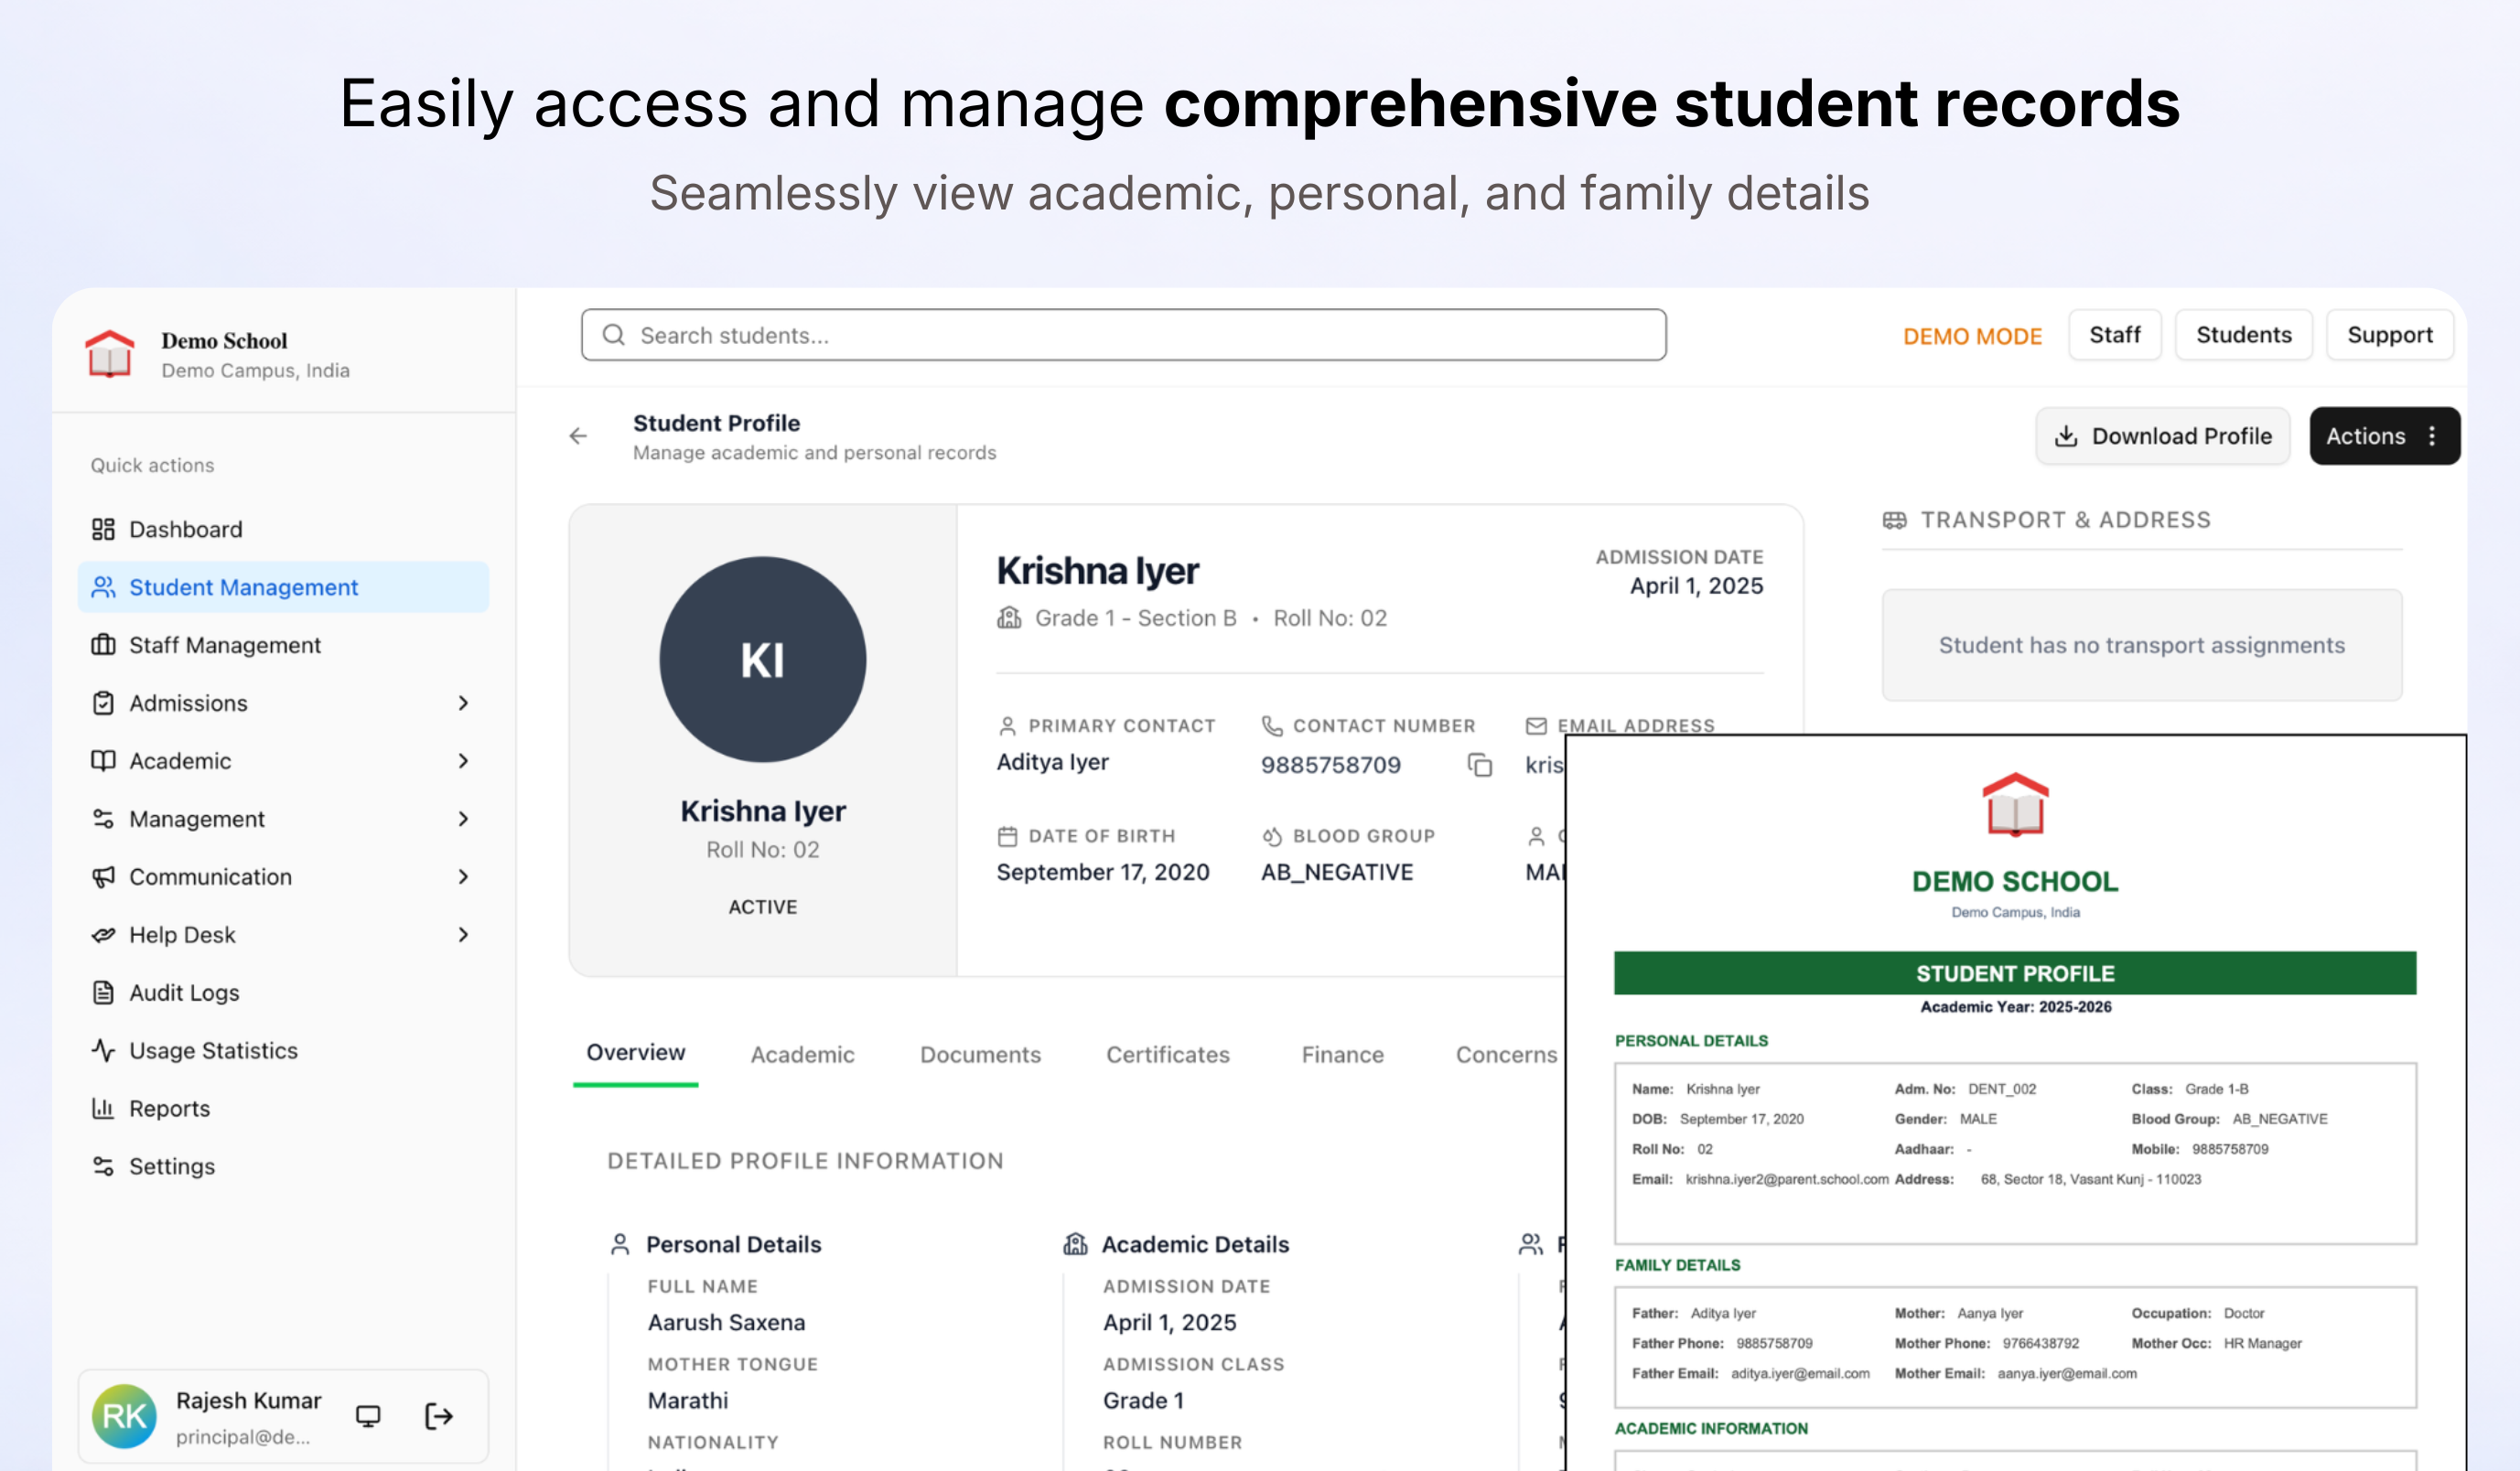Image resolution: width=2520 pixels, height=1471 pixels.
Task: Open Dashboard from the sidebar
Action: point(185,529)
